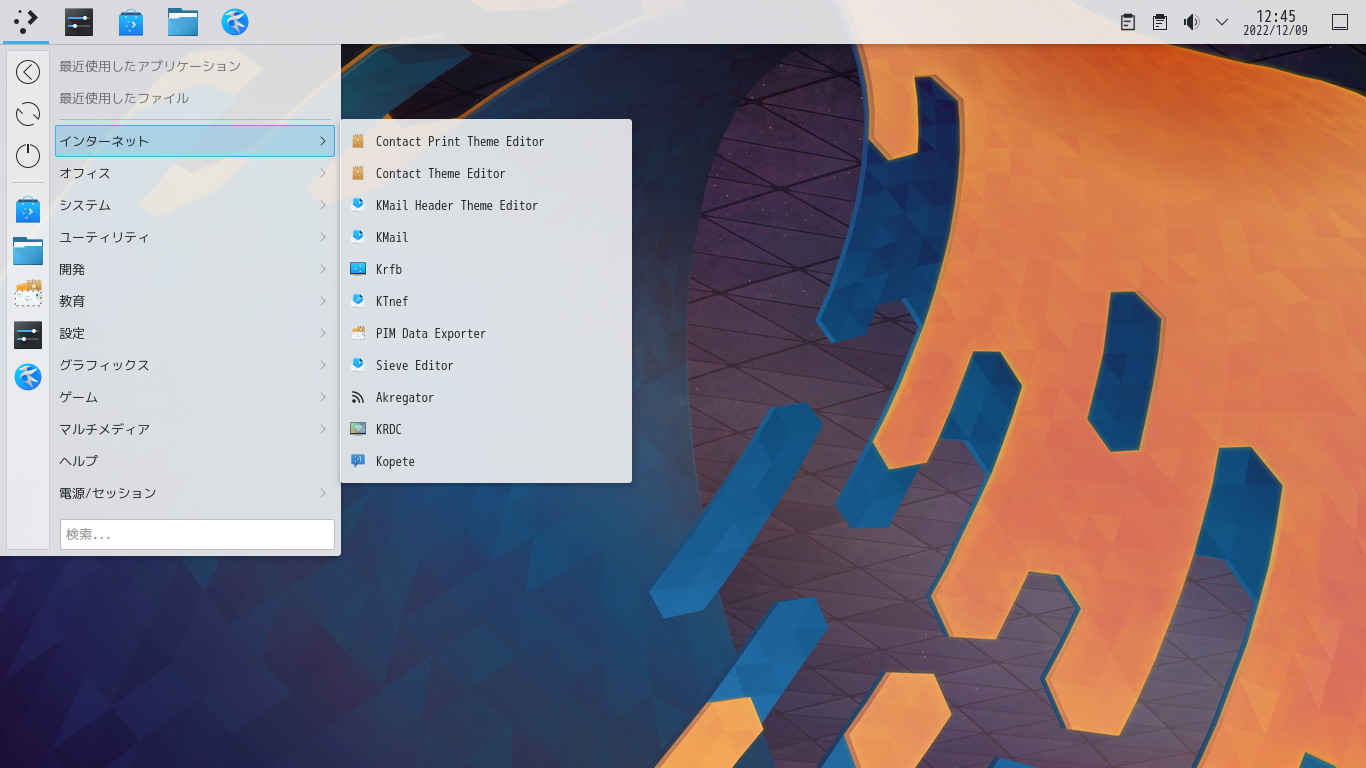Open the file manager from the launcher favorites sidebar
Viewport: 1366px width, 768px height.
pos(28,251)
